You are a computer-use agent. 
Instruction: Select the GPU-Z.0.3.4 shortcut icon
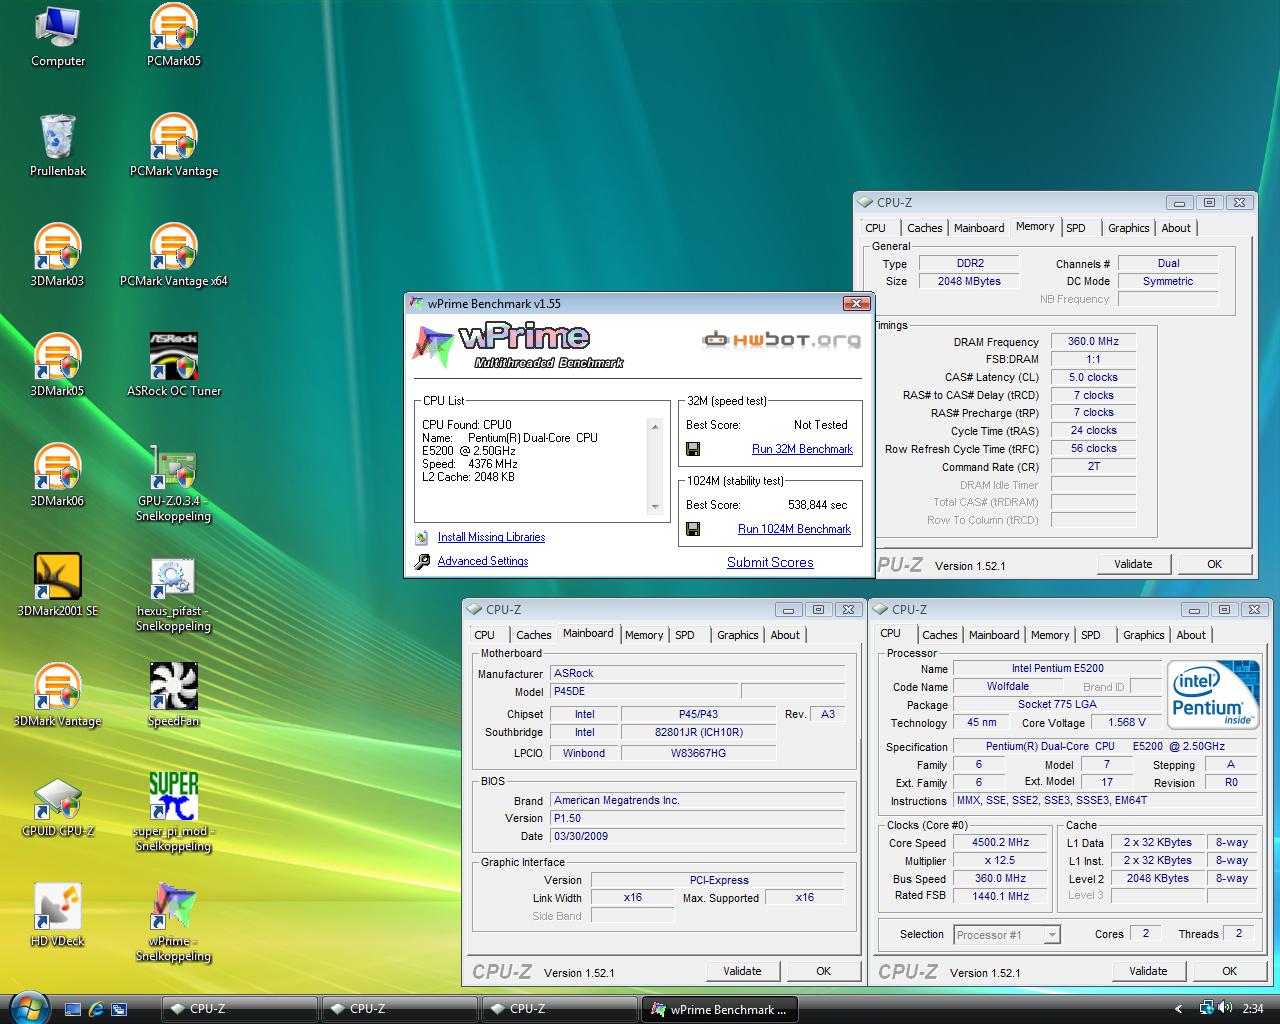173,484
